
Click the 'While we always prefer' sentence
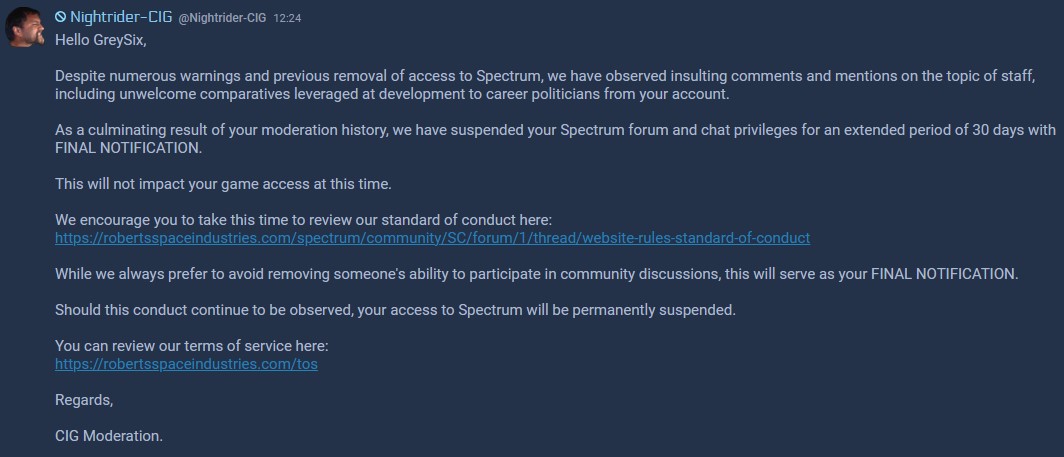pos(537,274)
